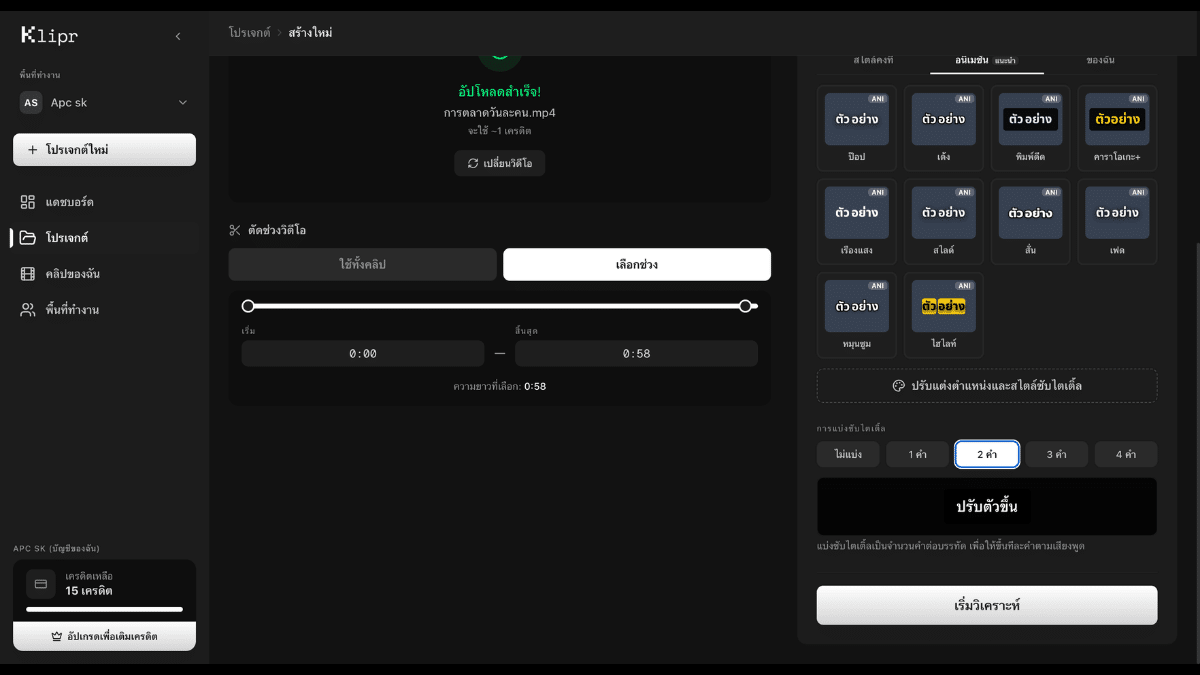
Task: Click the โปรเจกต์ folder icon in sidebar
Action: (x=28, y=238)
